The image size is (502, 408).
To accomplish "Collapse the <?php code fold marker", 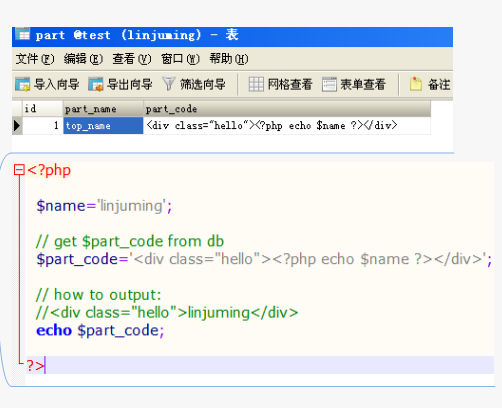I will click(19, 170).
